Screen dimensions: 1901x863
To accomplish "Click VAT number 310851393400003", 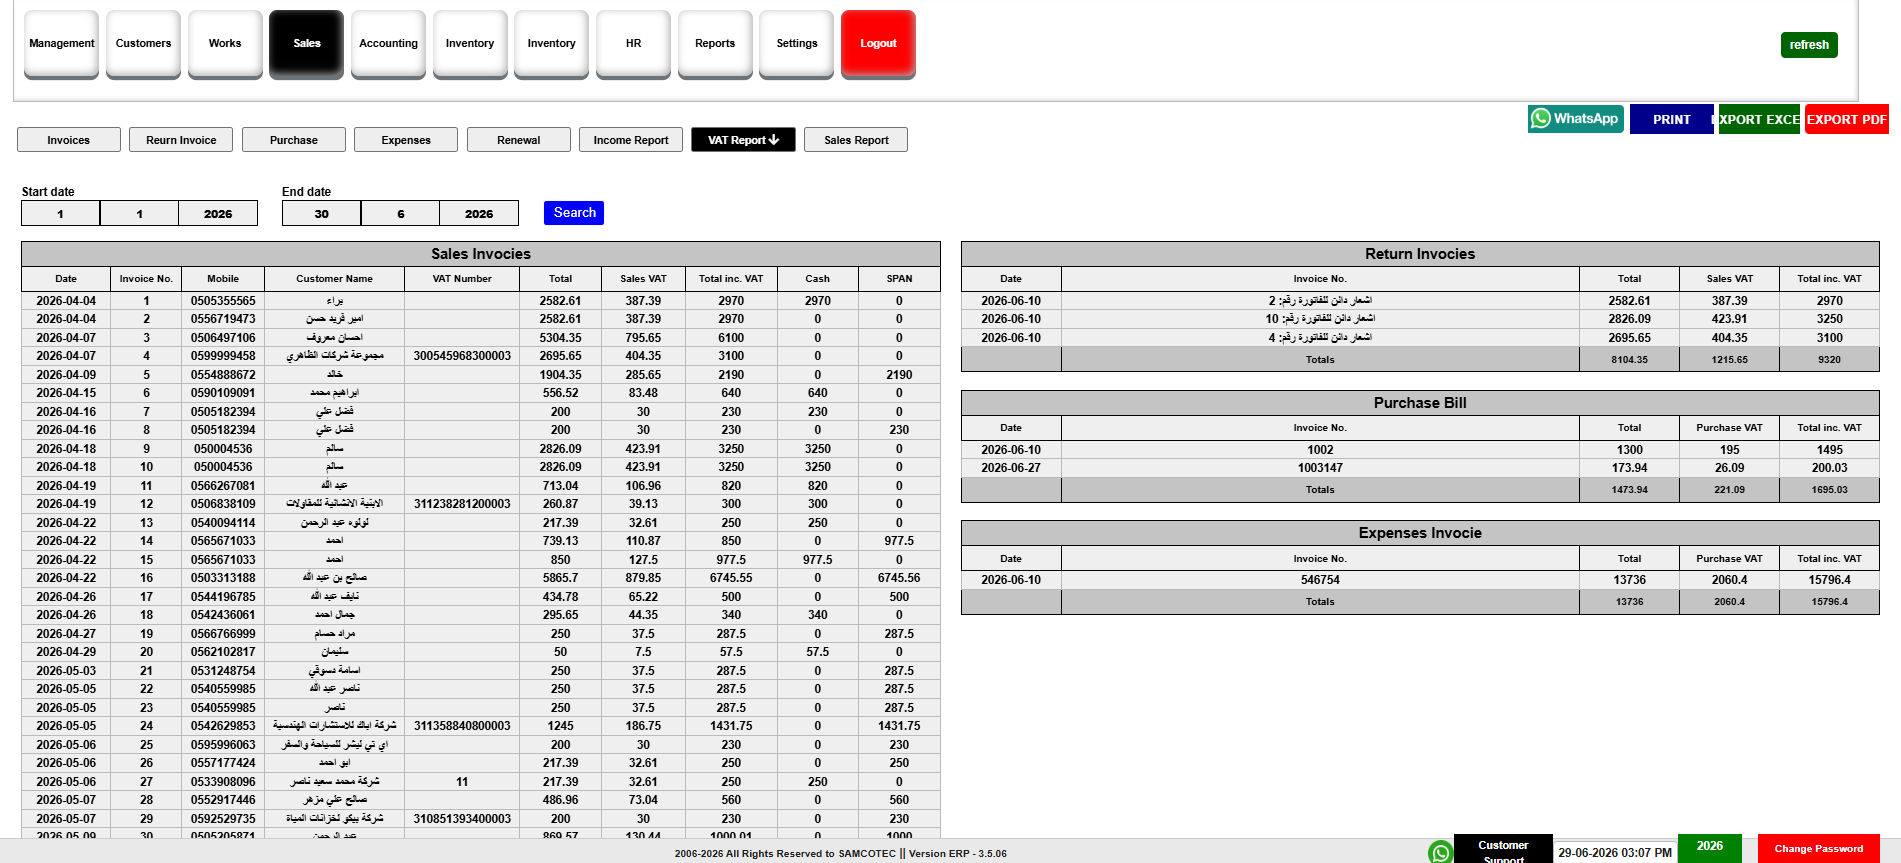I will coord(462,819).
